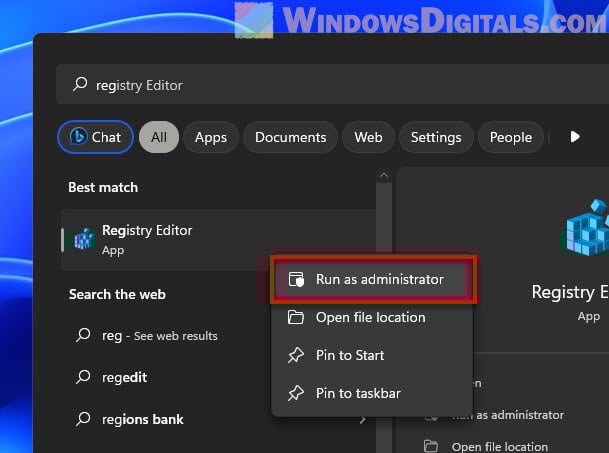Click the search icon beside regions bank
Image resolution: width=609 pixels, height=453 pixels.
coord(83,419)
